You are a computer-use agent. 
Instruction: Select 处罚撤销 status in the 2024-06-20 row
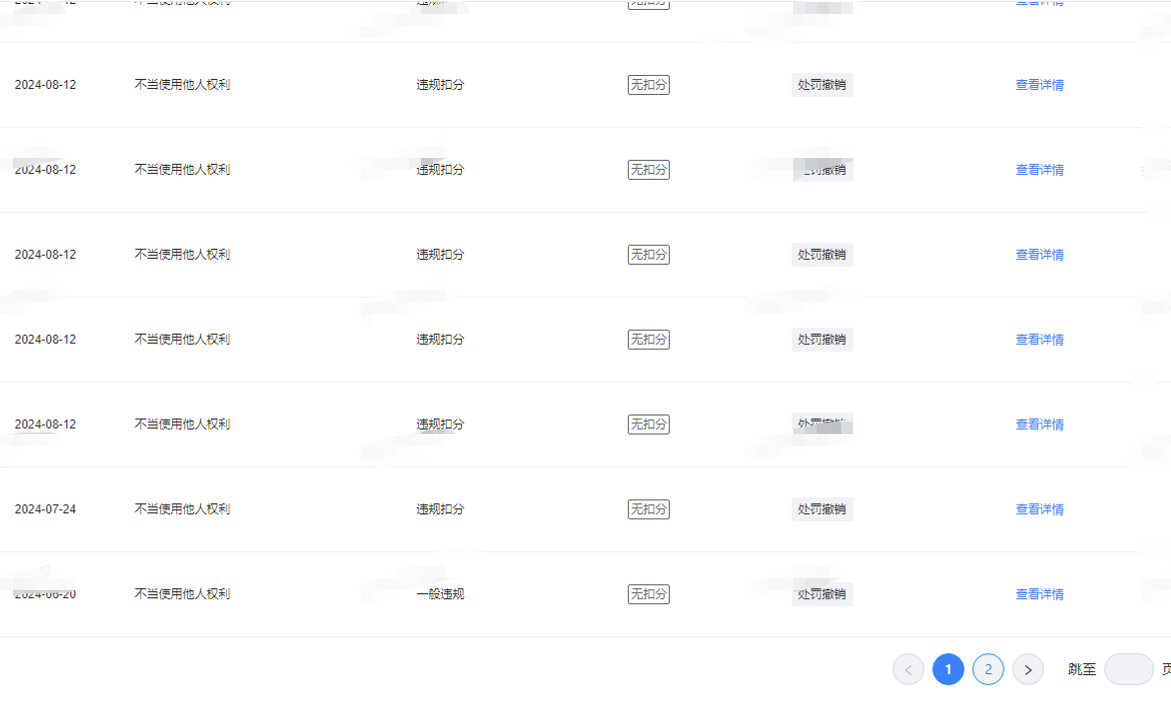tap(821, 595)
